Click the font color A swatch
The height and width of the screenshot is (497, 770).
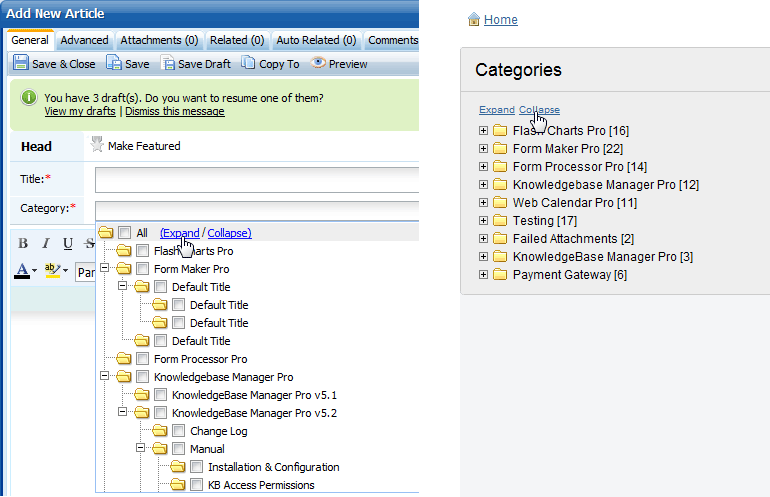coord(22,271)
